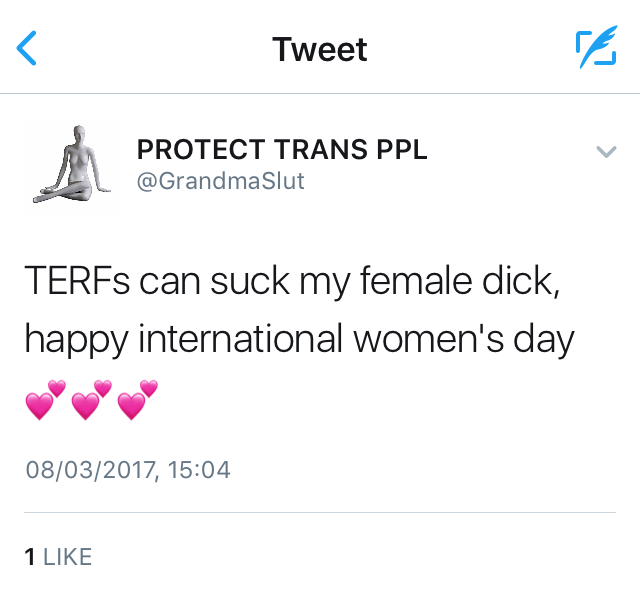Tap the "happy international women's day" line
The image size is (640, 593).
(299, 340)
